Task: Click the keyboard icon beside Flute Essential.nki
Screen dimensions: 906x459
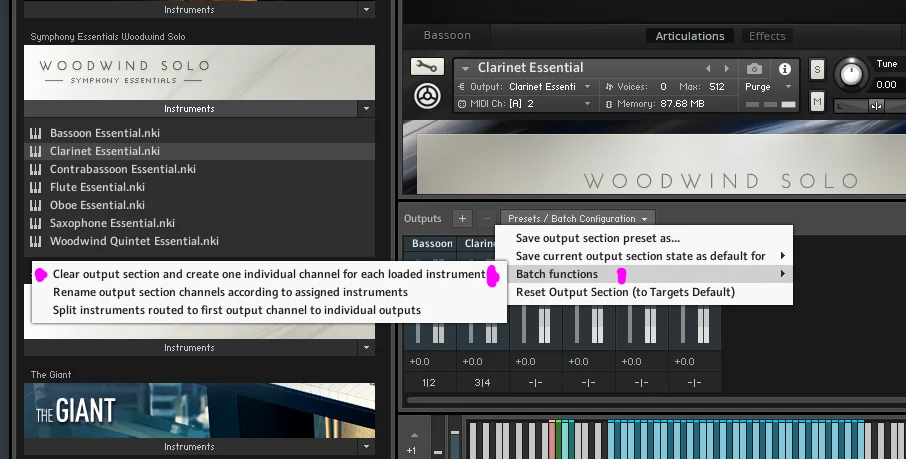Action: point(36,187)
